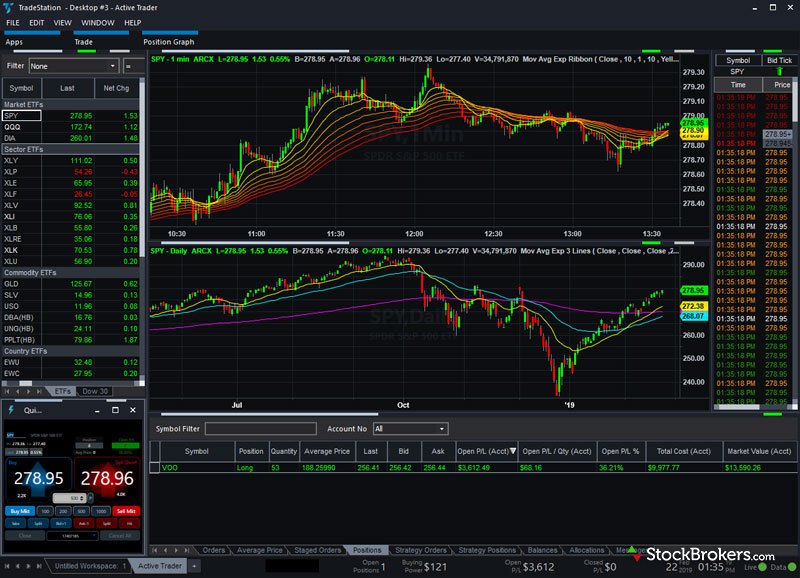
Task: Click the cyan 268.07 moving average label
Action: [x=693, y=316]
